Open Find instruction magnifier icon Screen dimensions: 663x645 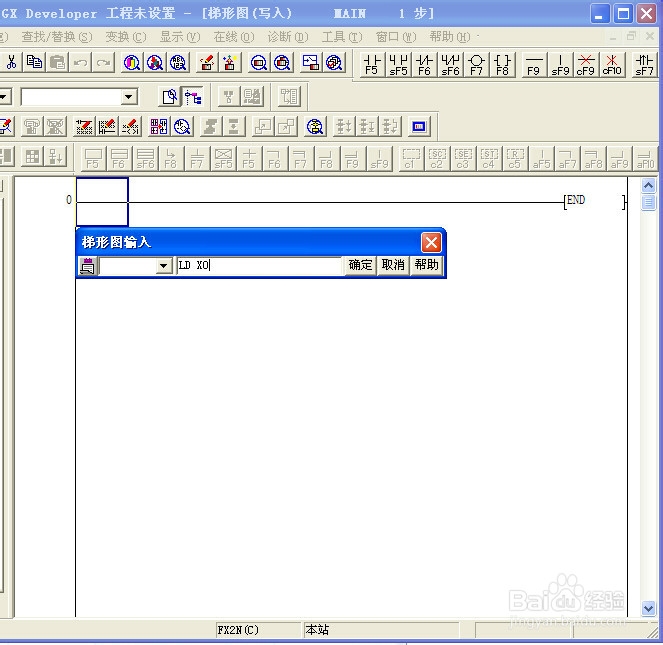coord(155,63)
